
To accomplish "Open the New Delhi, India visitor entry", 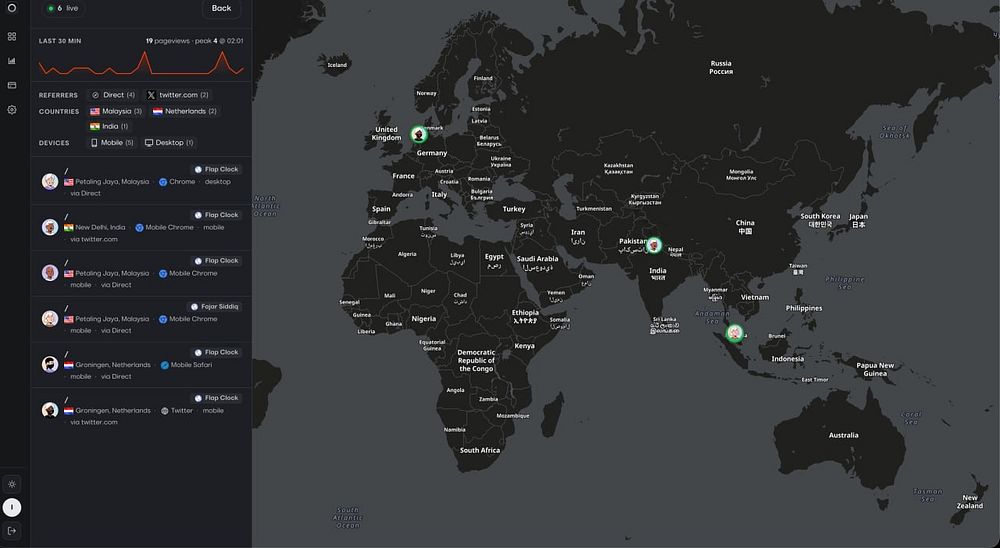I will pyautogui.click(x=141, y=227).
